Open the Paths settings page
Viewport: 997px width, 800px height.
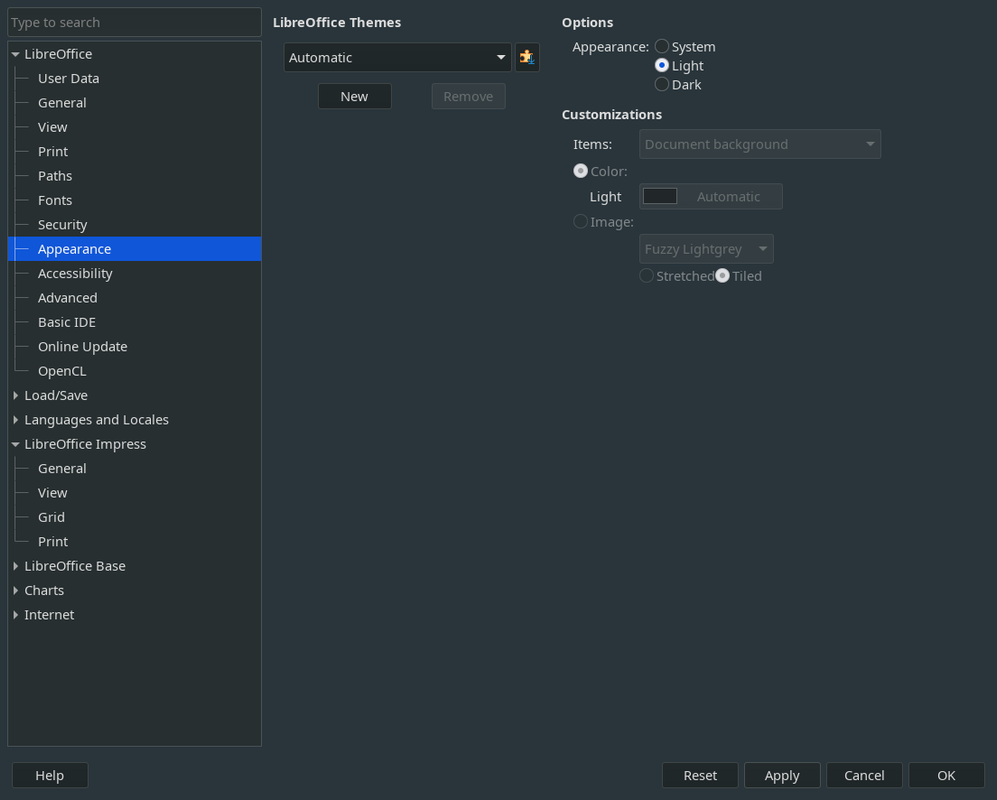click(x=55, y=176)
